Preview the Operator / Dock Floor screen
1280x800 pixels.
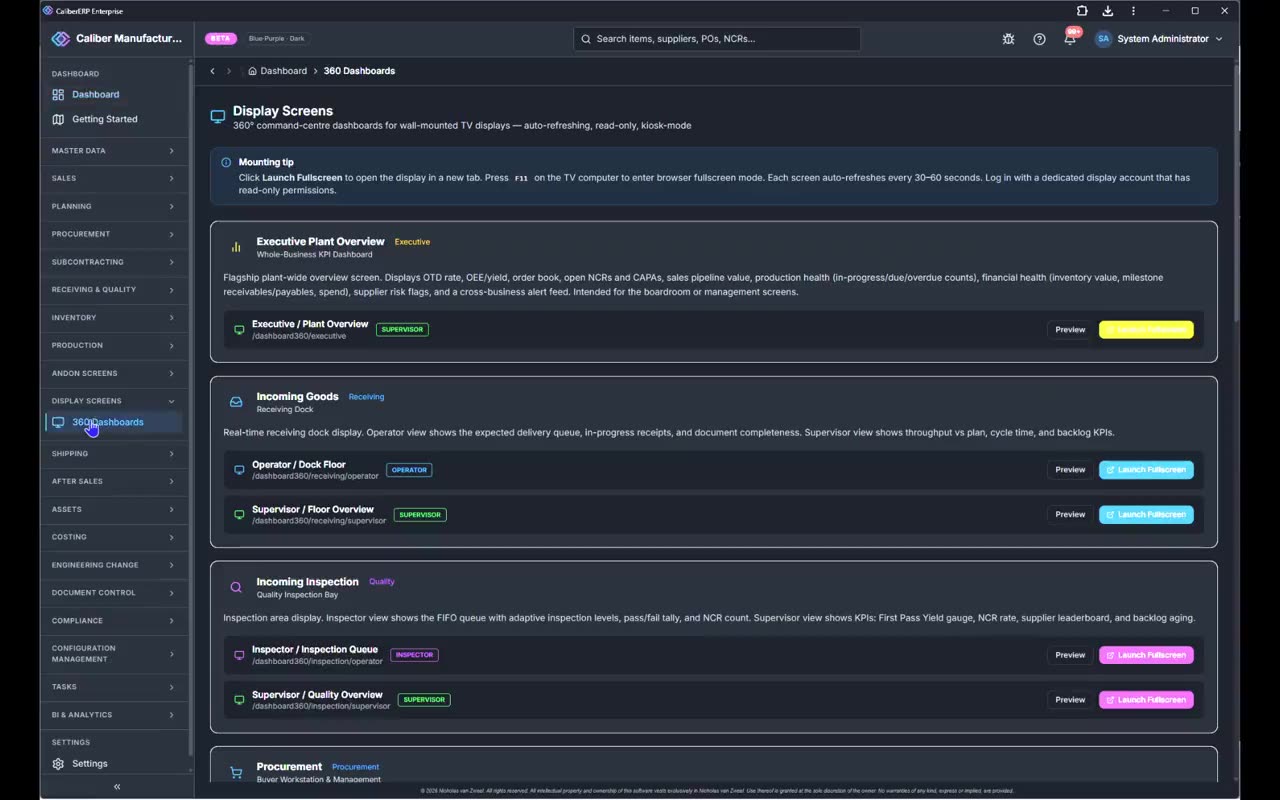pos(1070,470)
